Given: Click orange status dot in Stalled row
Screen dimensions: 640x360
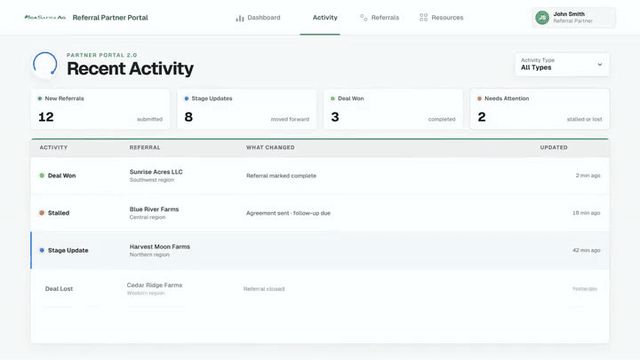Looking at the screenshot, I should pyautogui.click(x=42, y=213).
